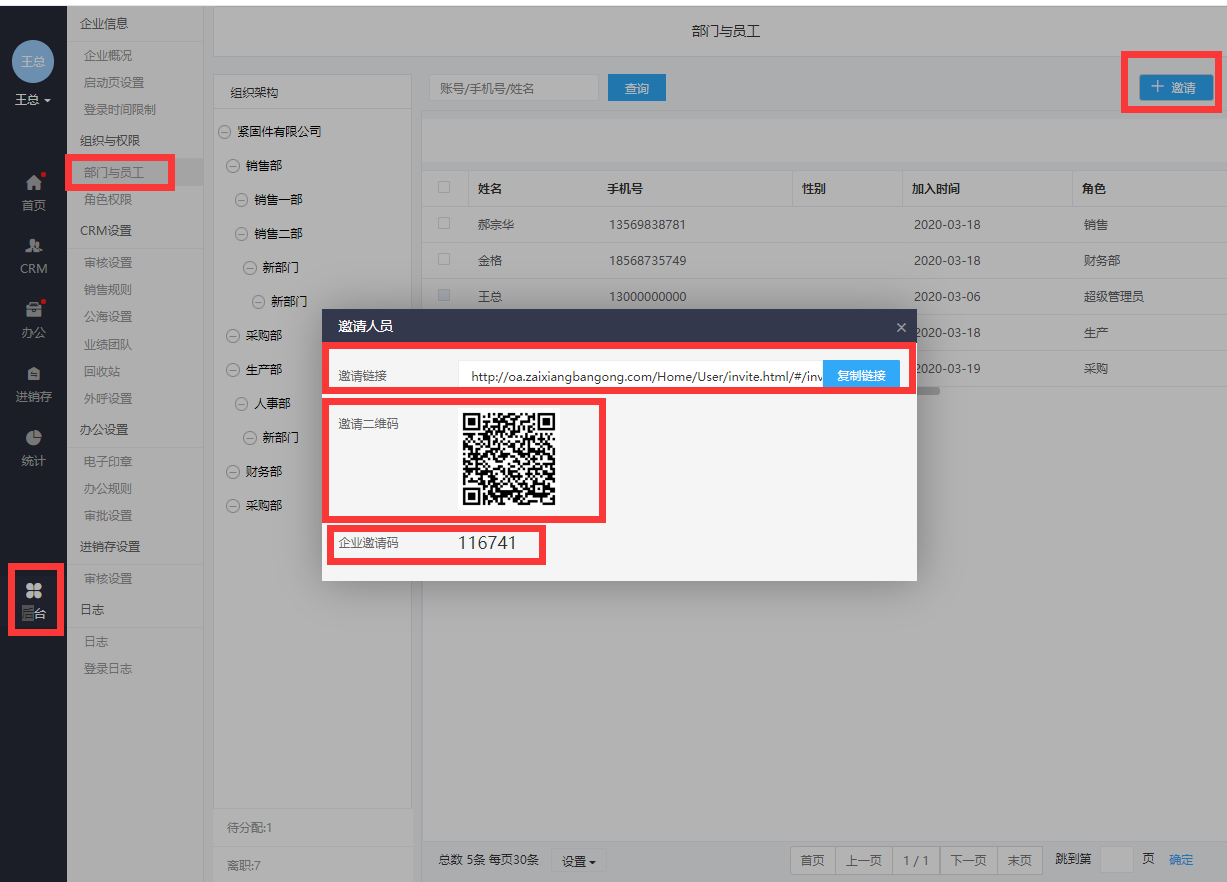Click the 确定 link beside page jump
The width and height of the screenshot is (1227, 882).
(1181, 859)
